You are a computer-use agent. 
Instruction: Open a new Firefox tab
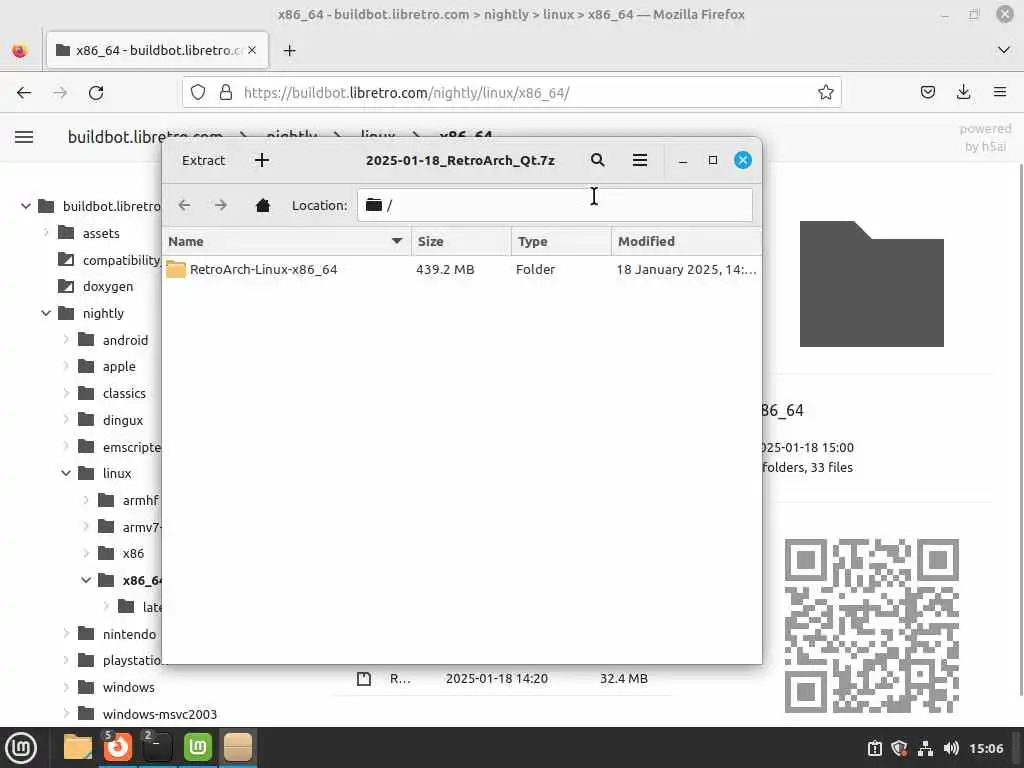(x=289, y=50)
